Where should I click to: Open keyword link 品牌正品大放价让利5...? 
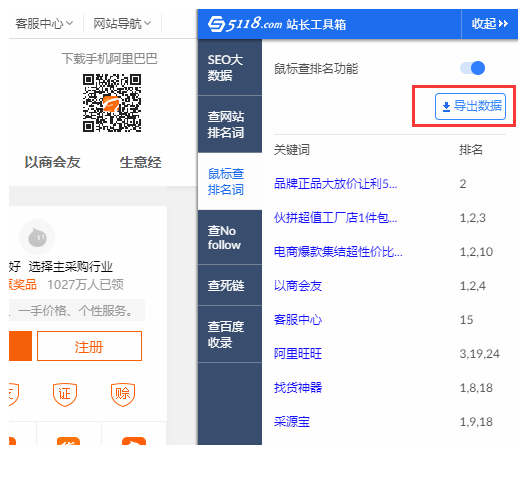click(x=335, y=184)
